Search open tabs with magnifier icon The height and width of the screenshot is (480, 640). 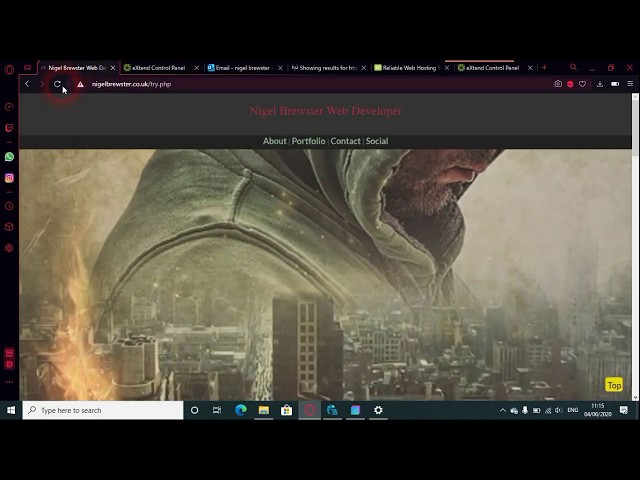(573, 67)
